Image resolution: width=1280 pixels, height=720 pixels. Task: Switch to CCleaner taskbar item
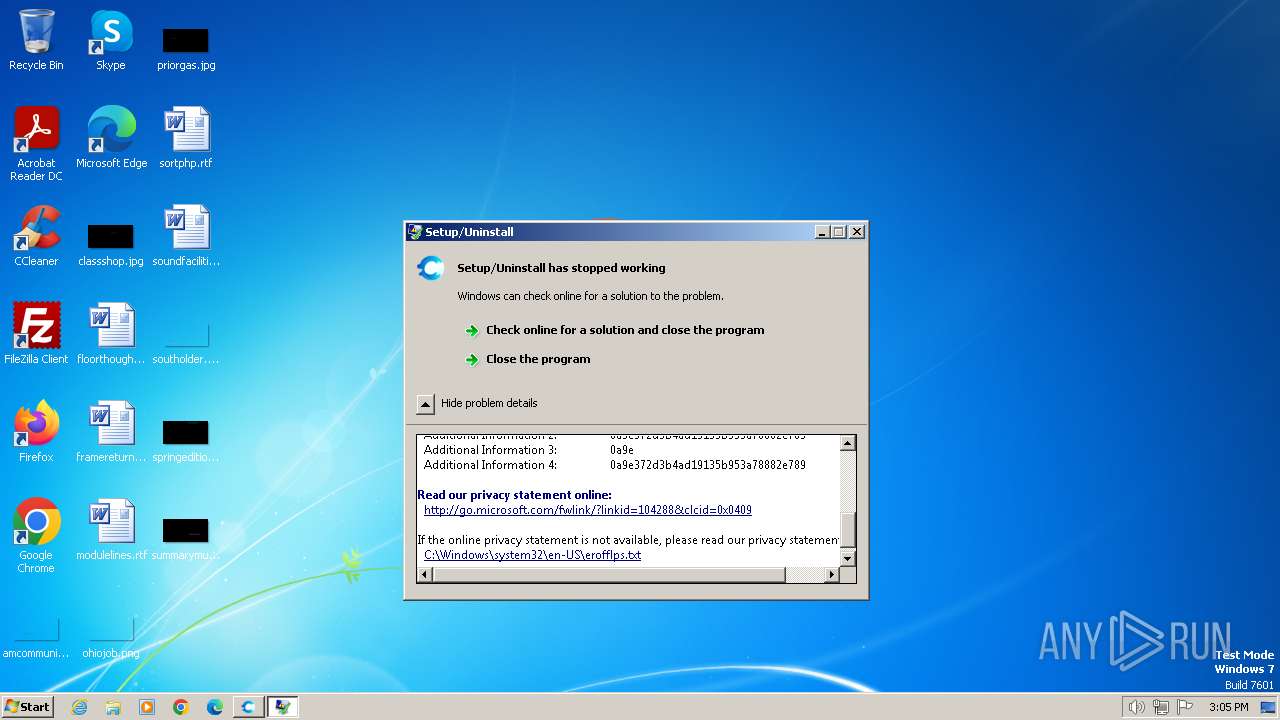(248, 707)
